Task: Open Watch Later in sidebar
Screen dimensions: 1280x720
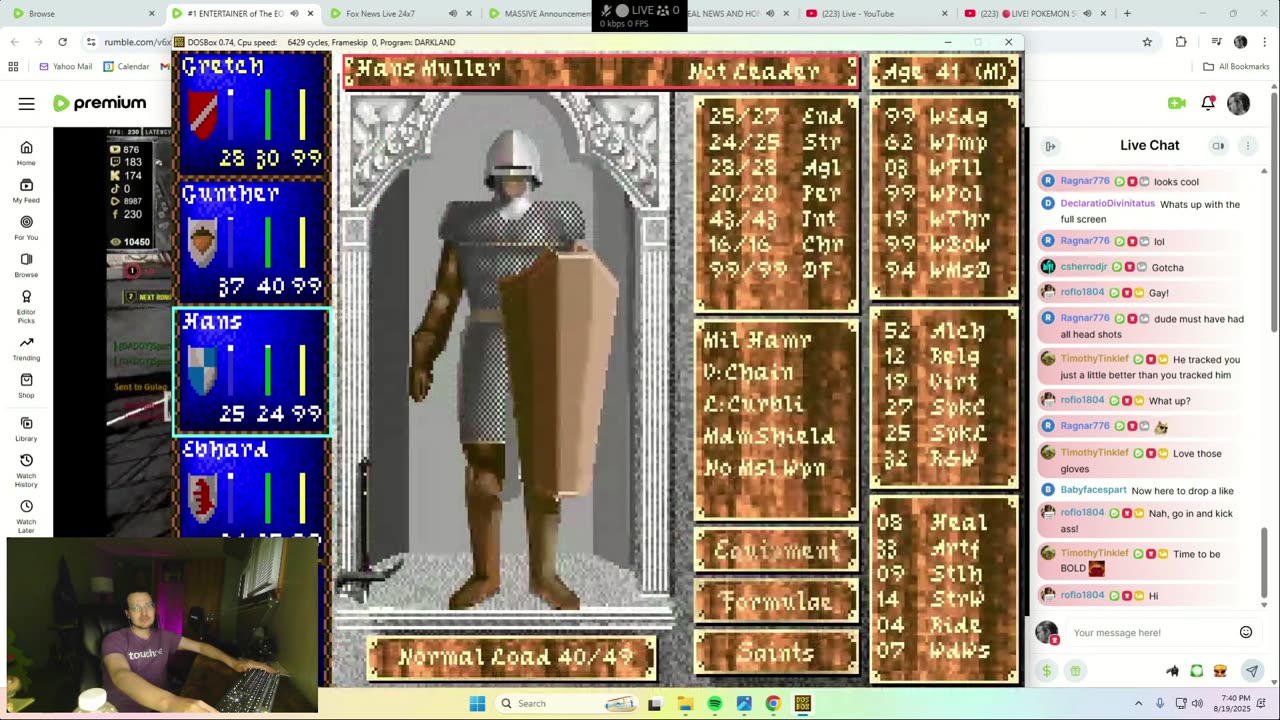Action: tap(26, 515)
